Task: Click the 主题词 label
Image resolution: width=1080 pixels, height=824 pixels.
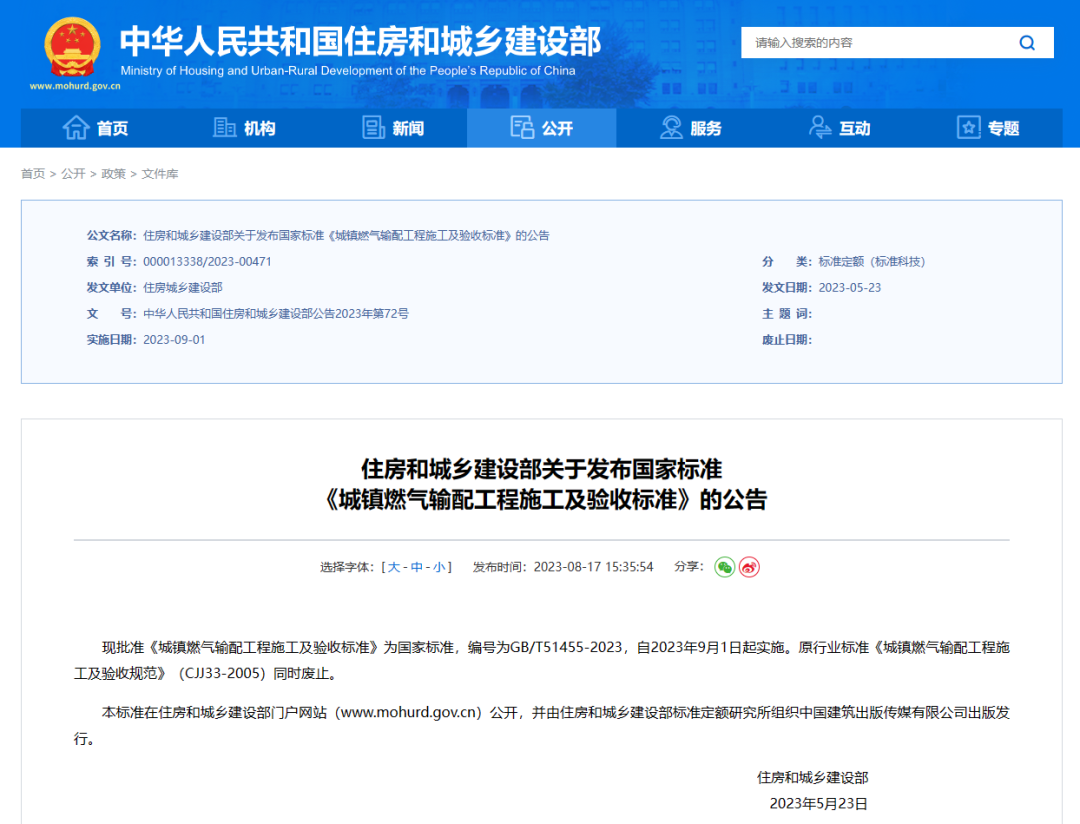Action: tap(787, 313)
